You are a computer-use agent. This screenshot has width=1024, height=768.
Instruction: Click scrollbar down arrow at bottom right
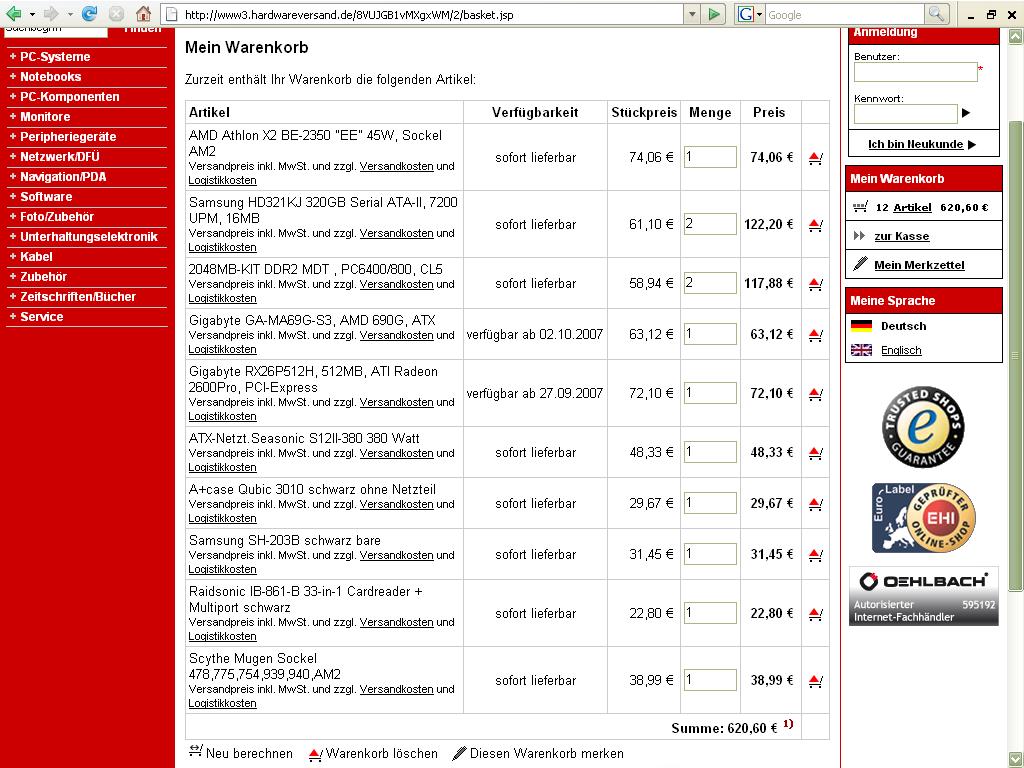click(x=1015, y=760)
